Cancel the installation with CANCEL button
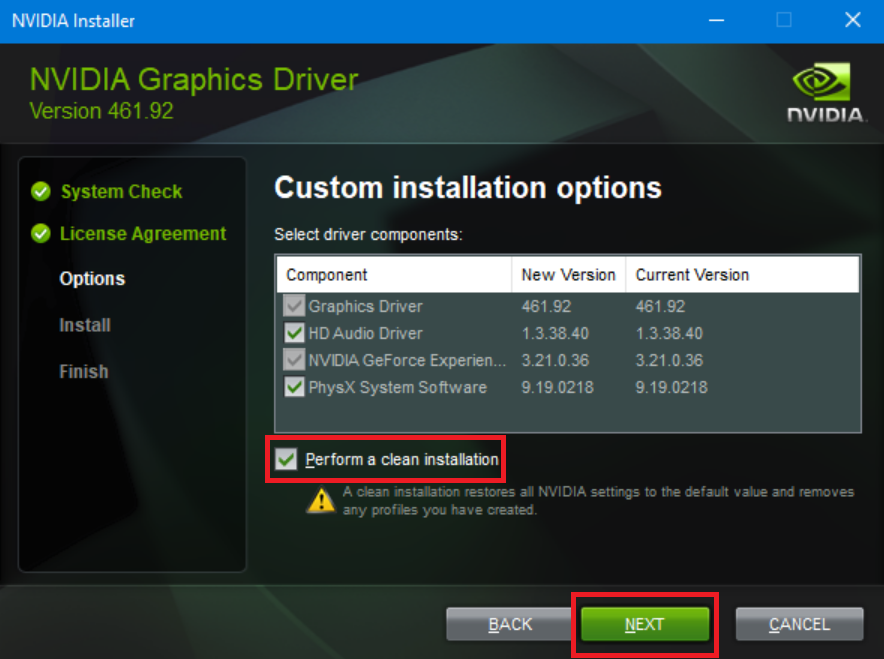This screenshot has height=659, width=884. [799, 624]
